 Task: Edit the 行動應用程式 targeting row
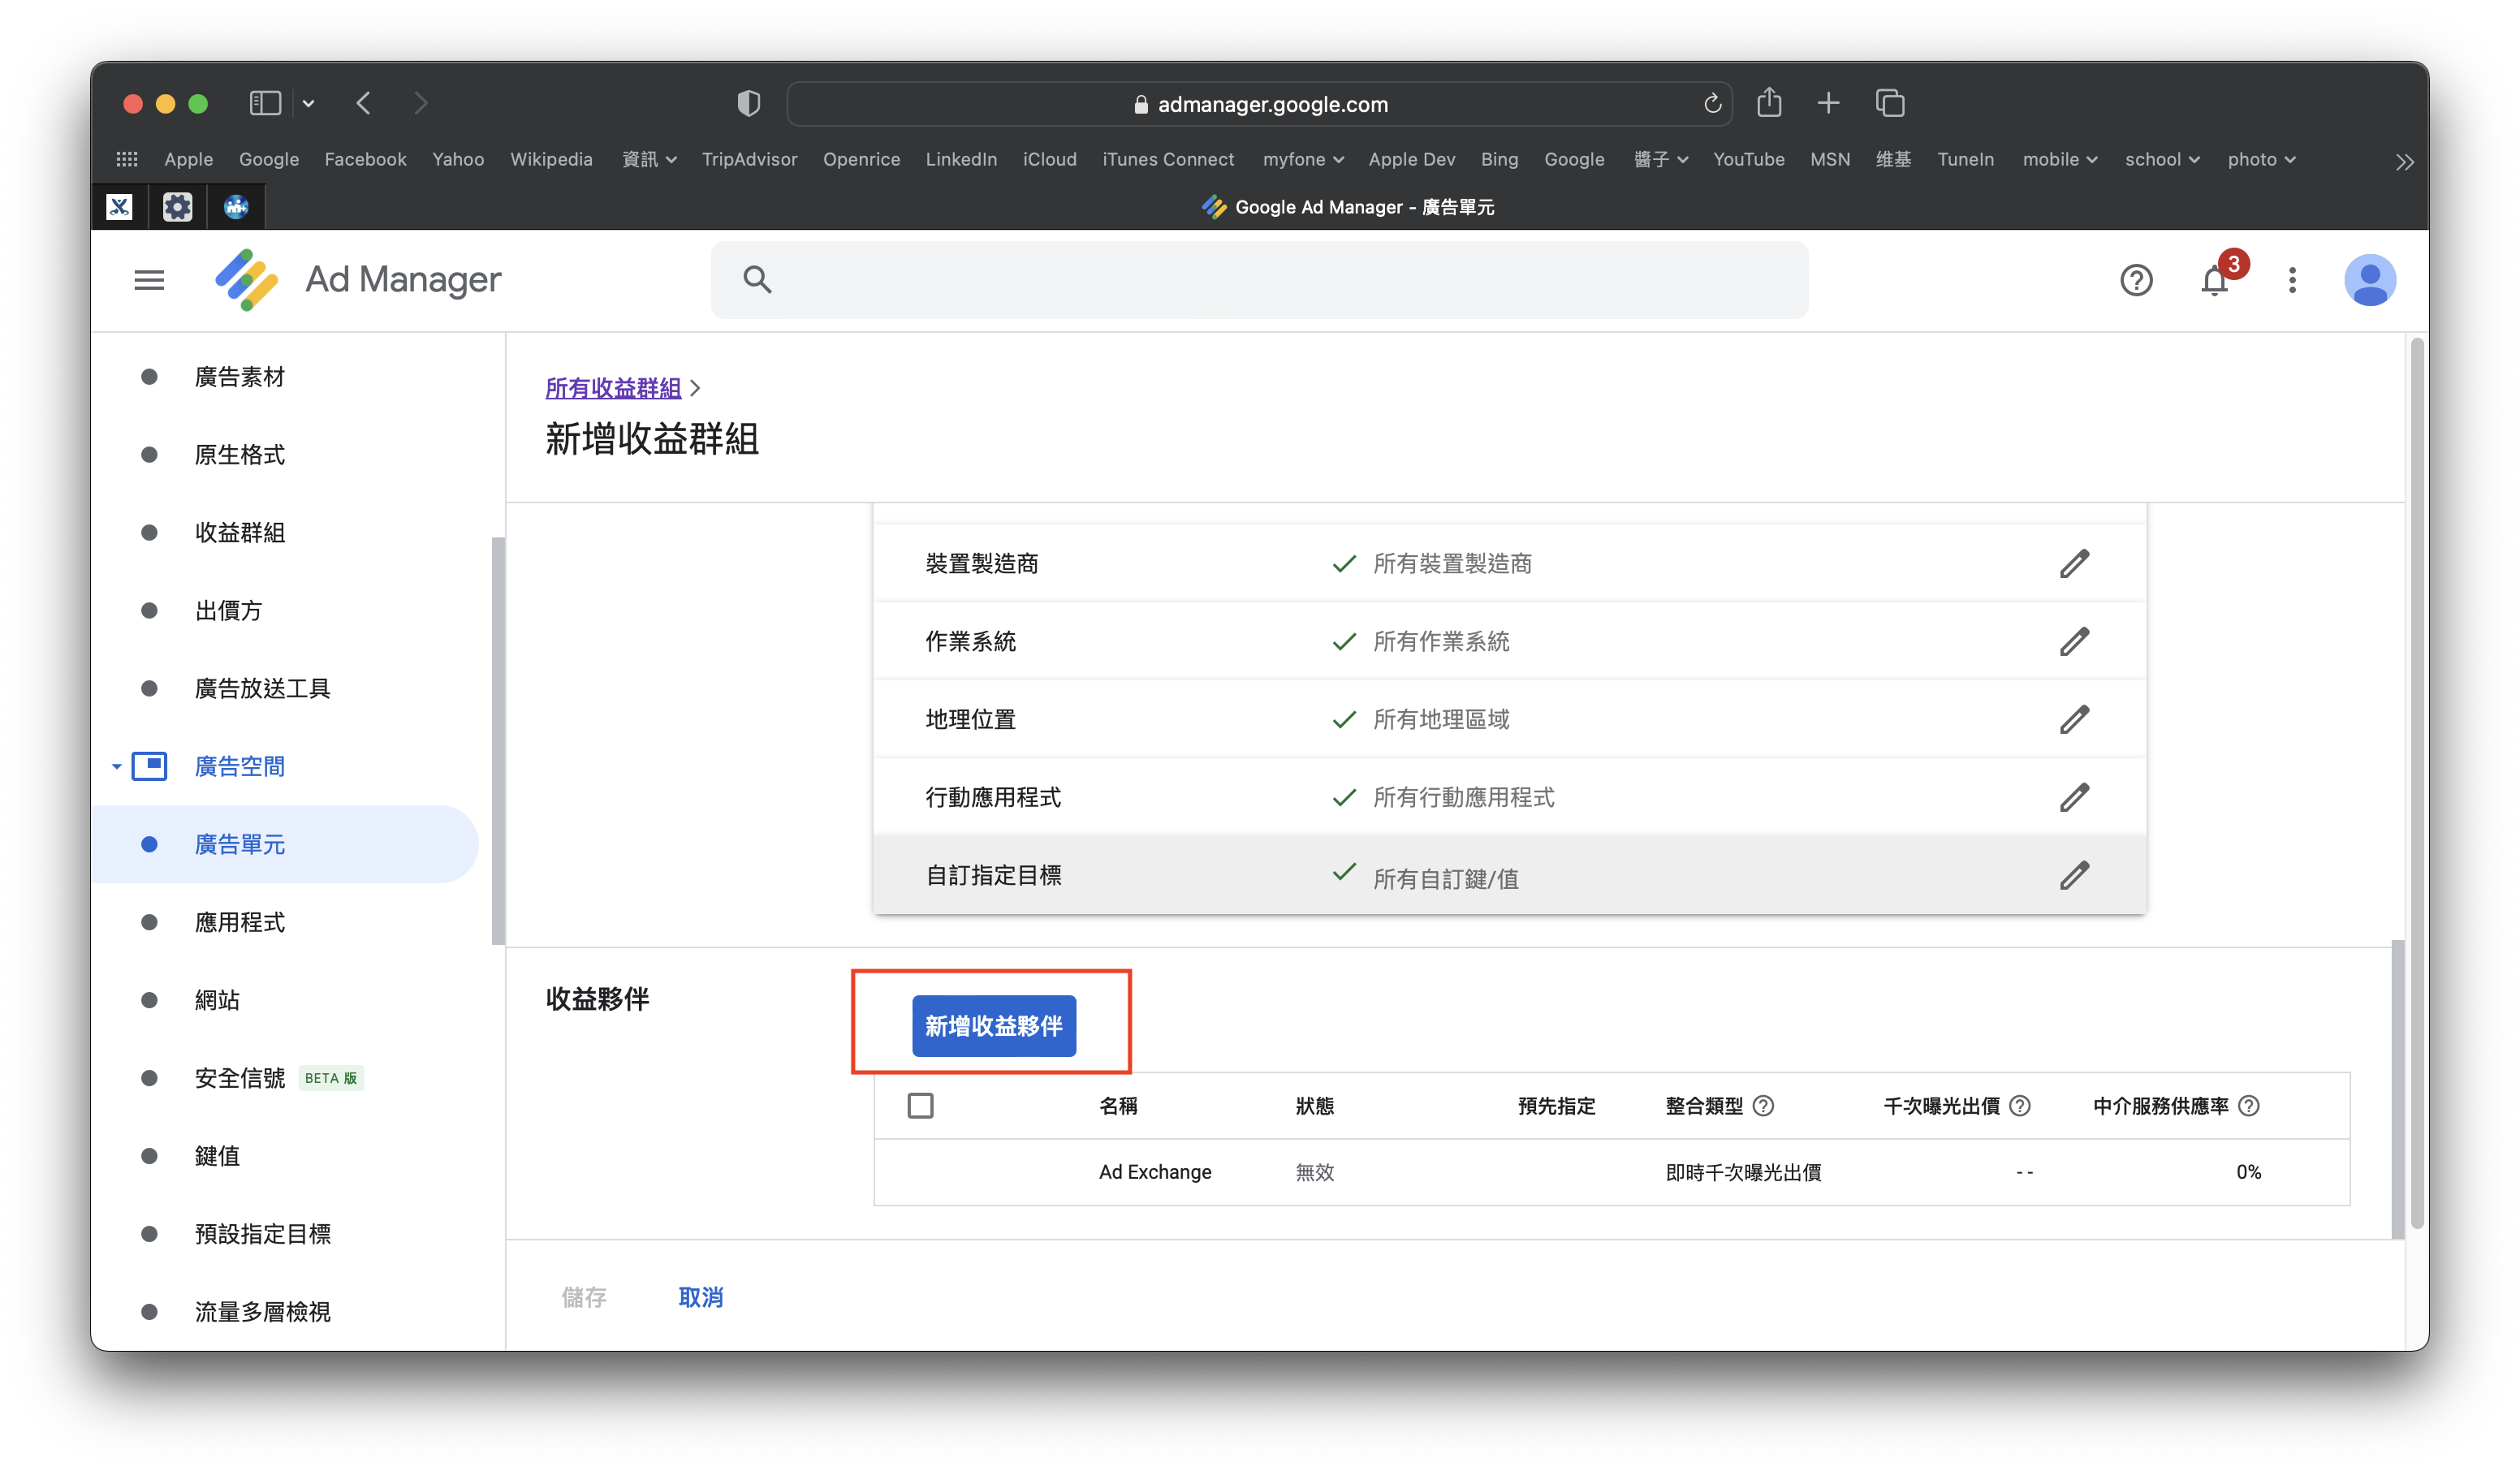click(2074, 798)
